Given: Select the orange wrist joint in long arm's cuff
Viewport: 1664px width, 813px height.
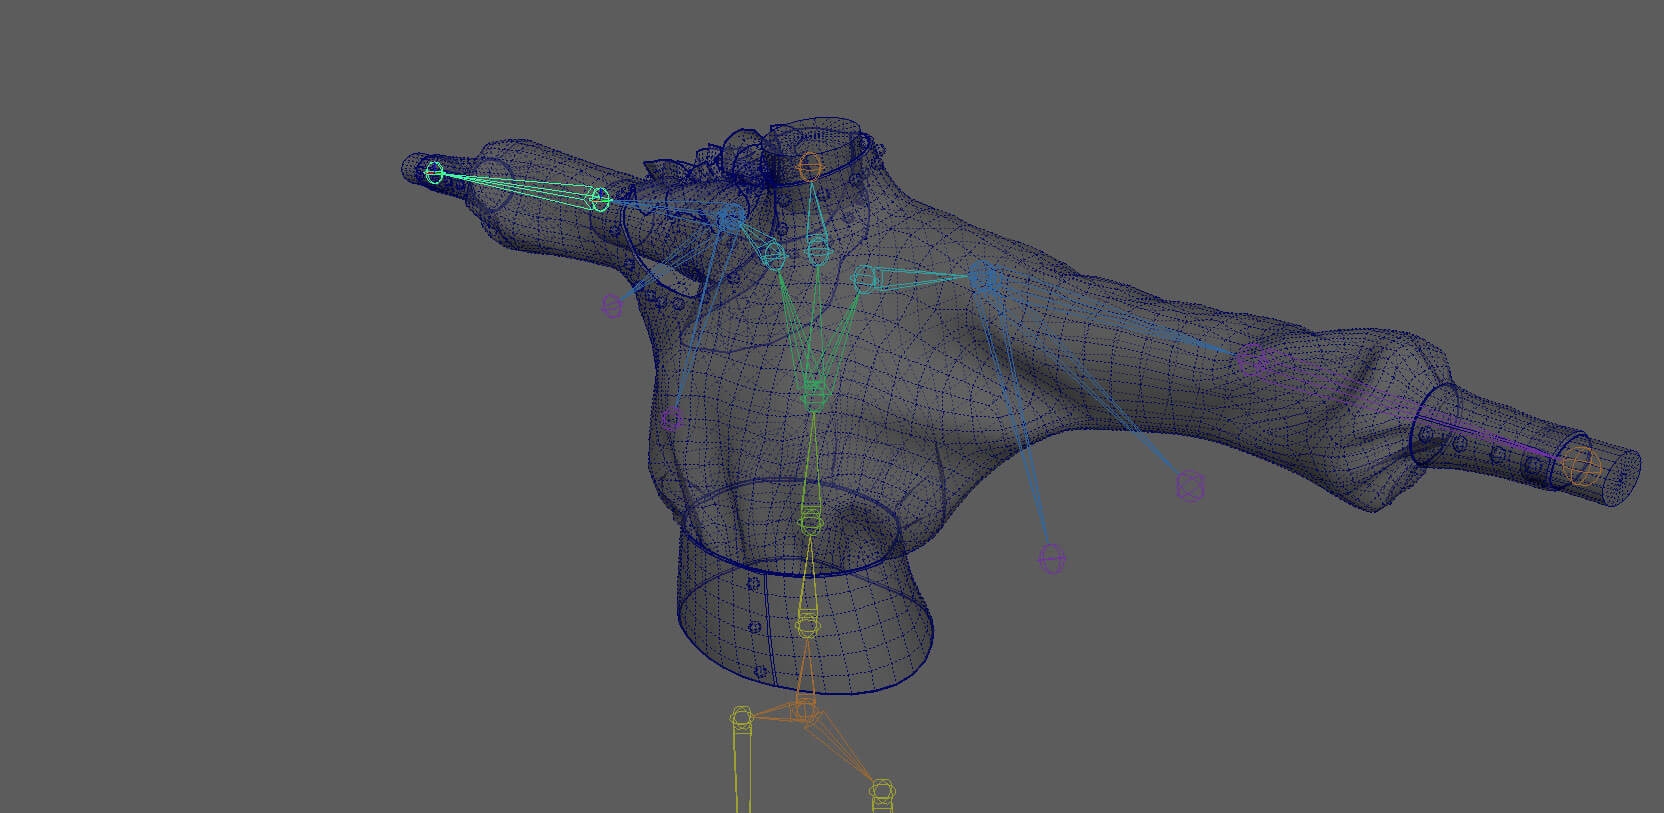Looking at the screenshot, I should click(x=1581, y=466).
